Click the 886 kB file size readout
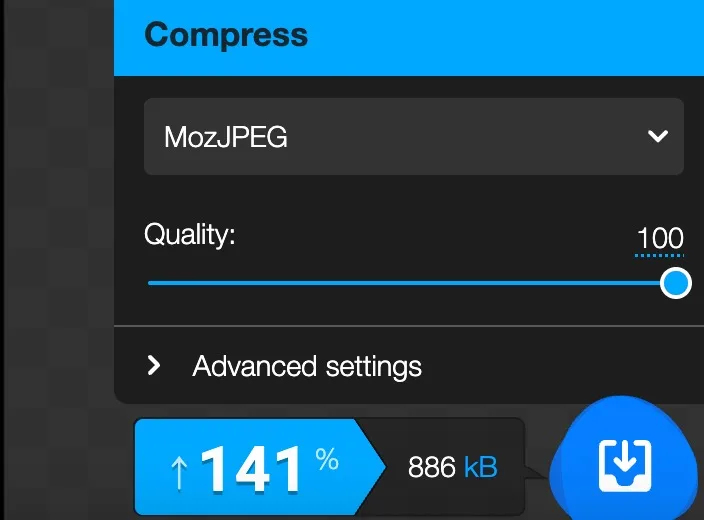Image resolution: width=704 pixels, height=520 pixels. (x=452, y=467)
